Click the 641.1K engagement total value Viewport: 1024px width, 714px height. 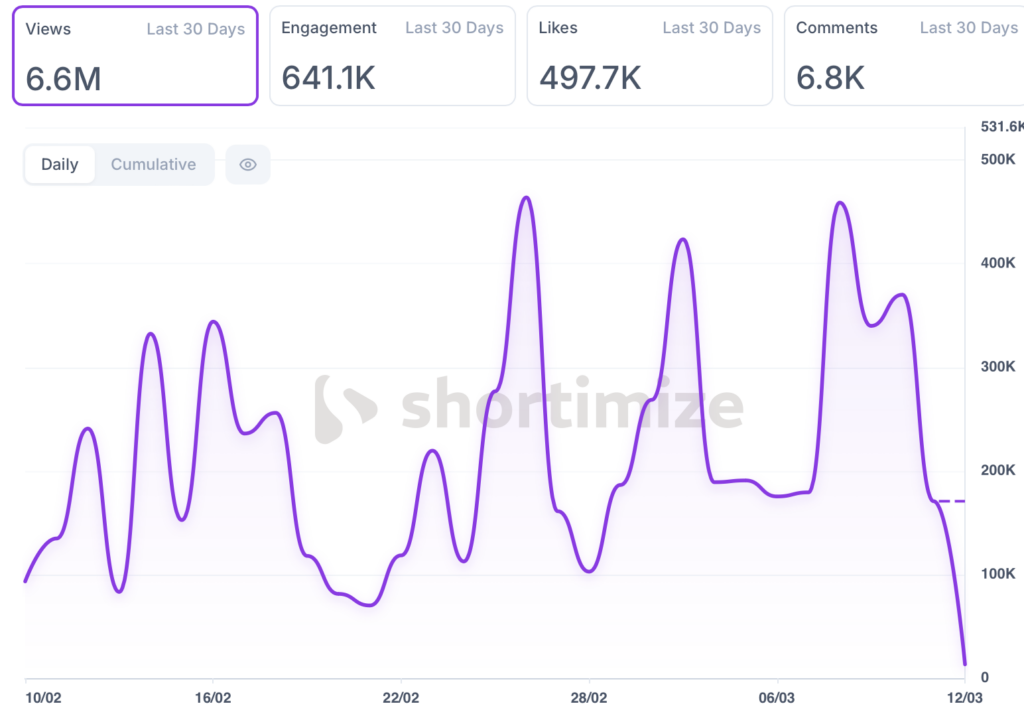(328, 79)
